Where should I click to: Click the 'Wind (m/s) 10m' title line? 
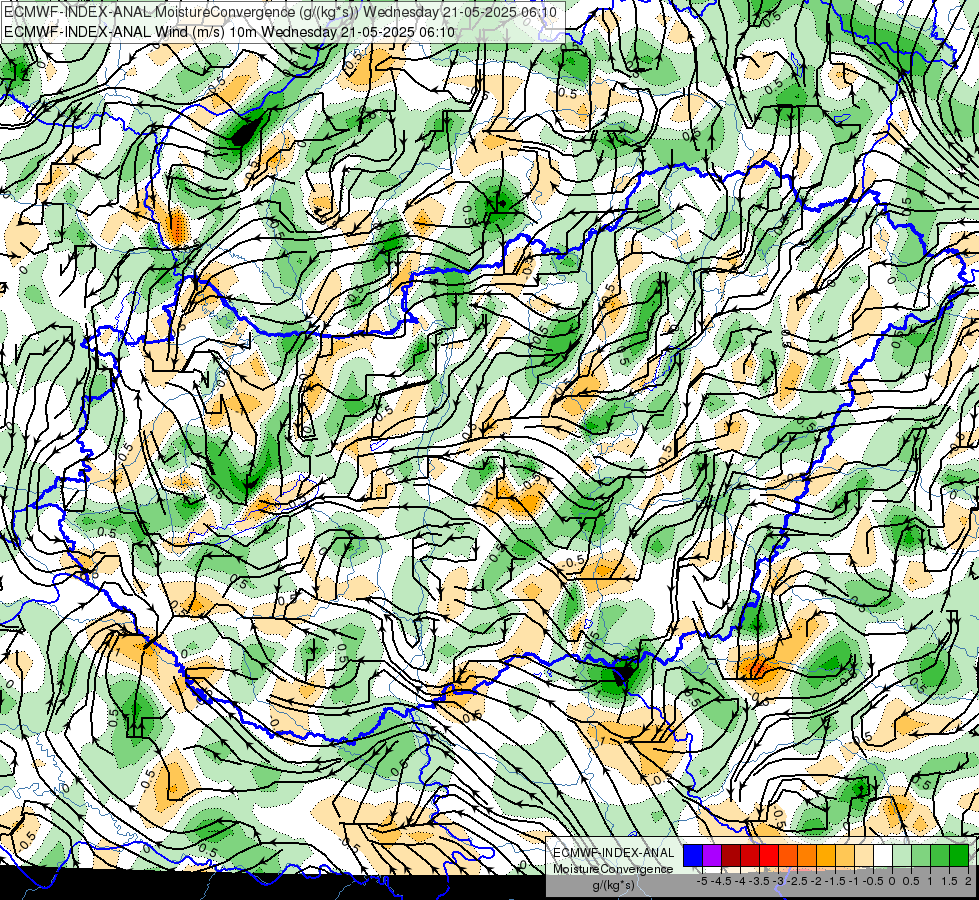click(229, 32)
